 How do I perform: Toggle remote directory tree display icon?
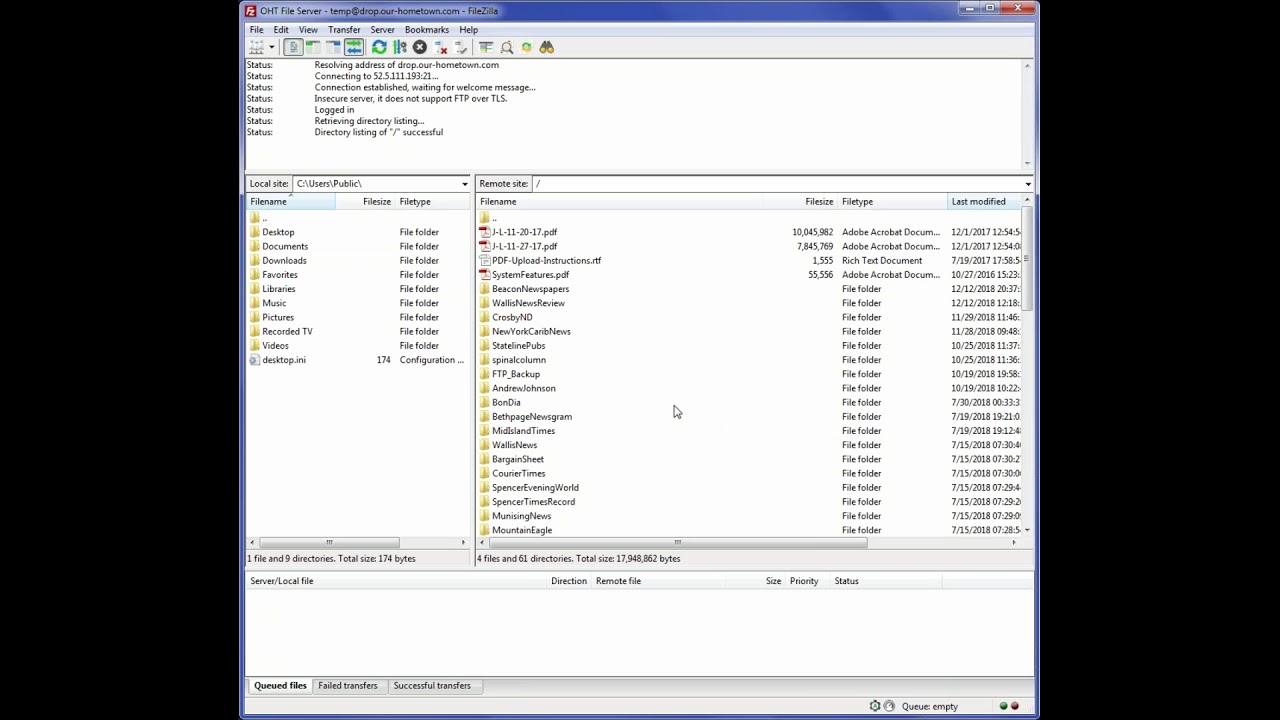[333, 47]
